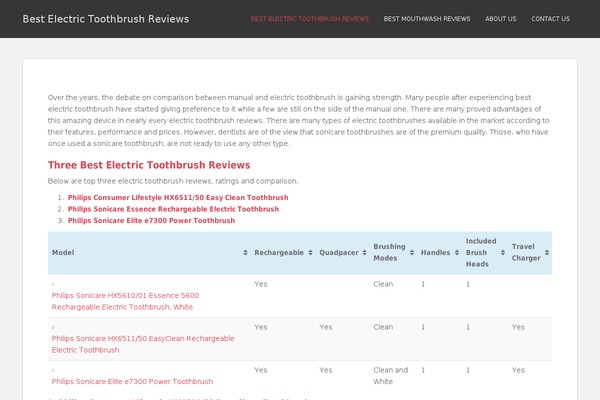600x400 pixels.
Task: Sort by Brushing Modes arrow icon
Action: 412,253
